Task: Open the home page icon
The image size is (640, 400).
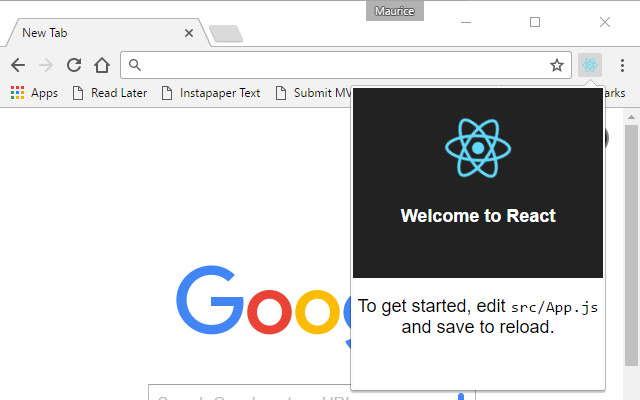Action: tap(102, 65)
